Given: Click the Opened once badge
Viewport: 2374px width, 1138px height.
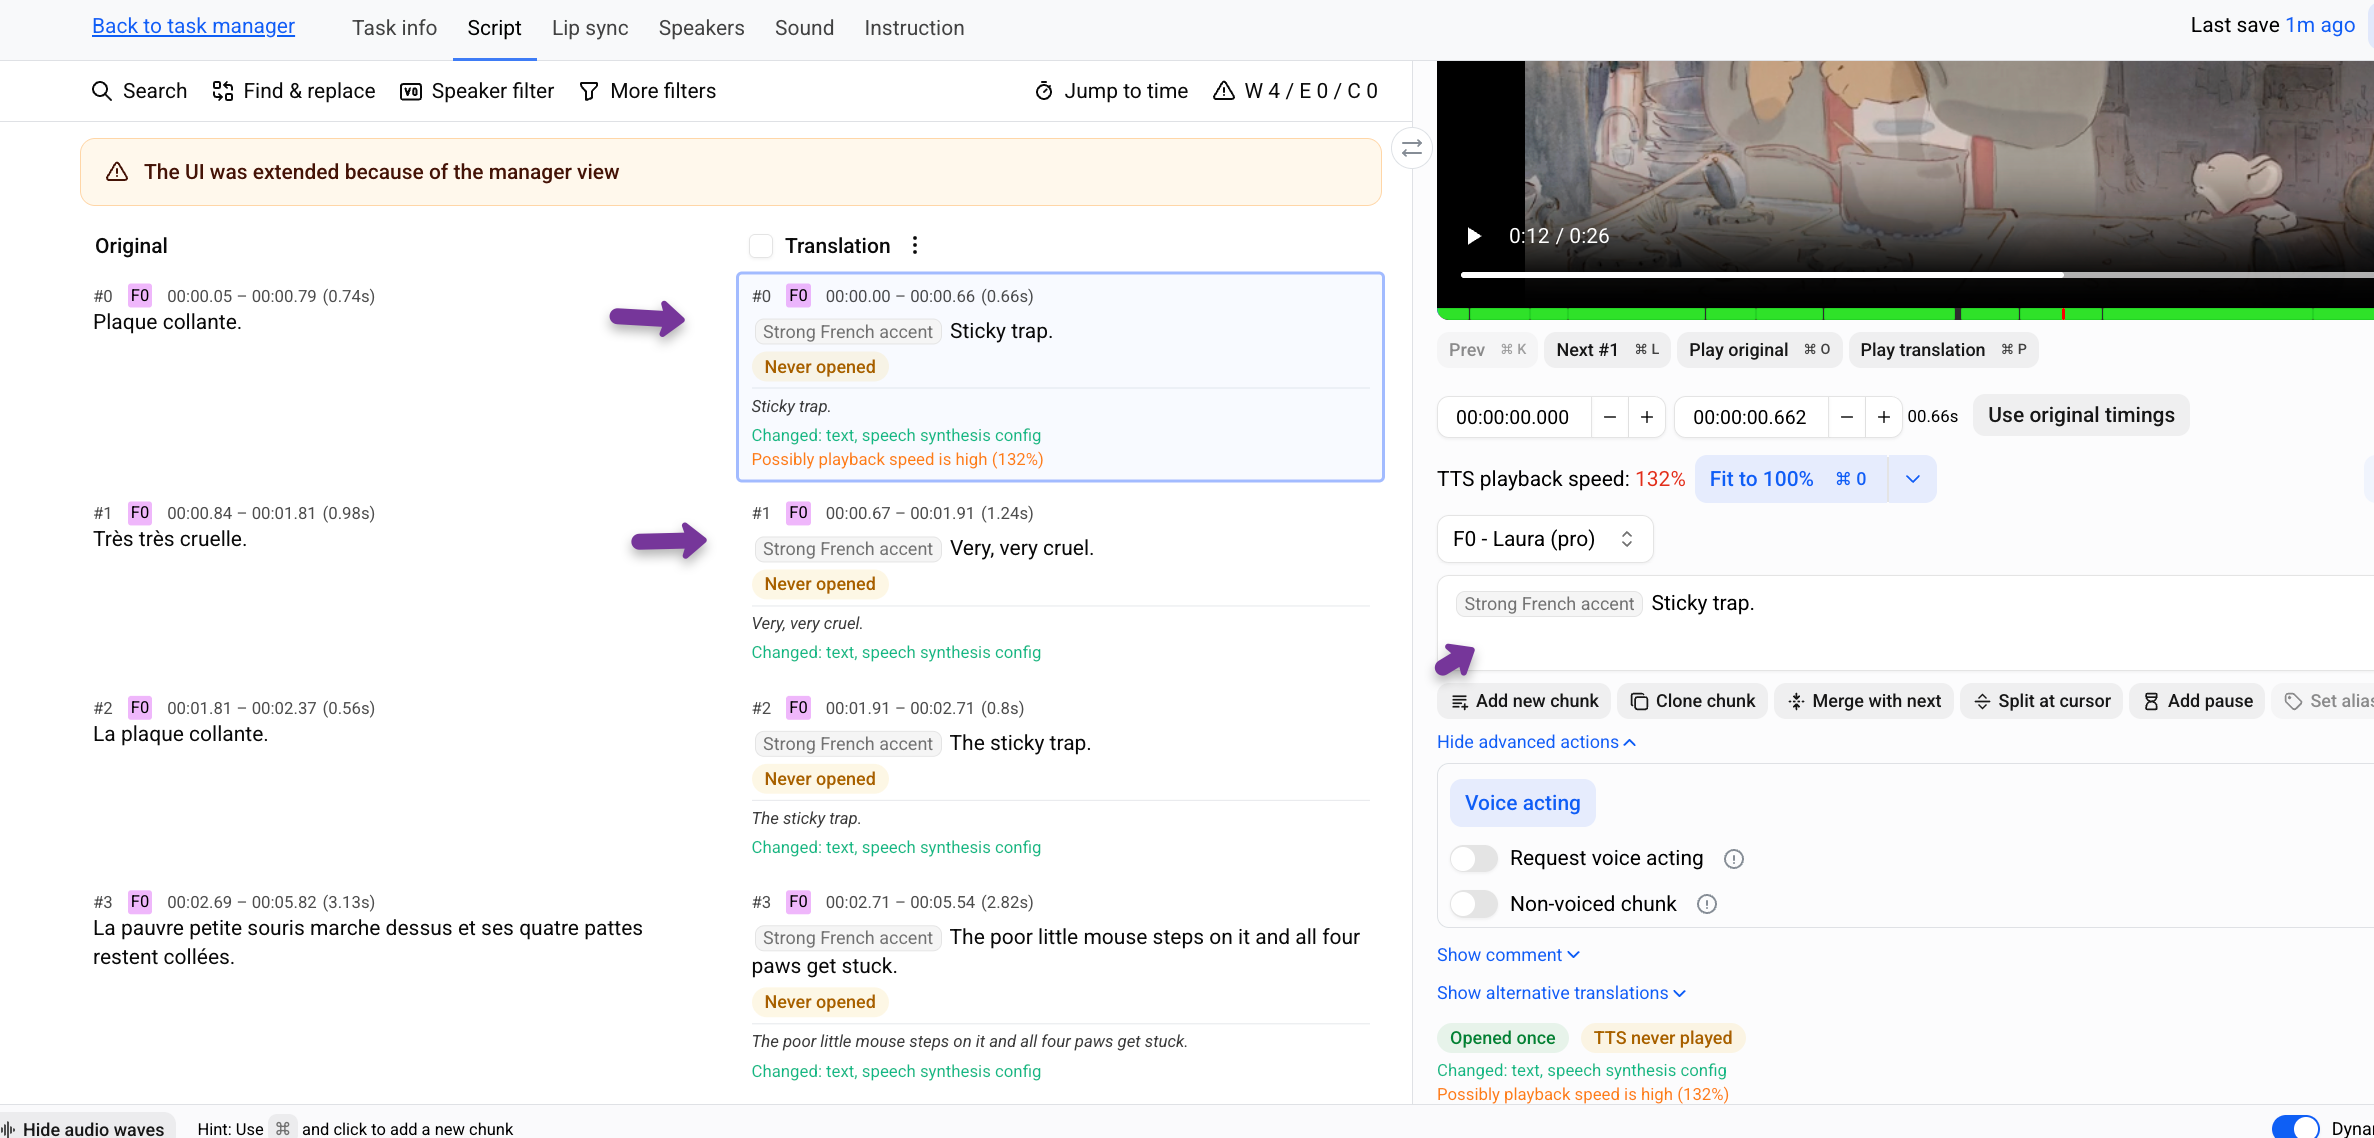Looking at the screenshot, I should [x=1502, y=1038].
